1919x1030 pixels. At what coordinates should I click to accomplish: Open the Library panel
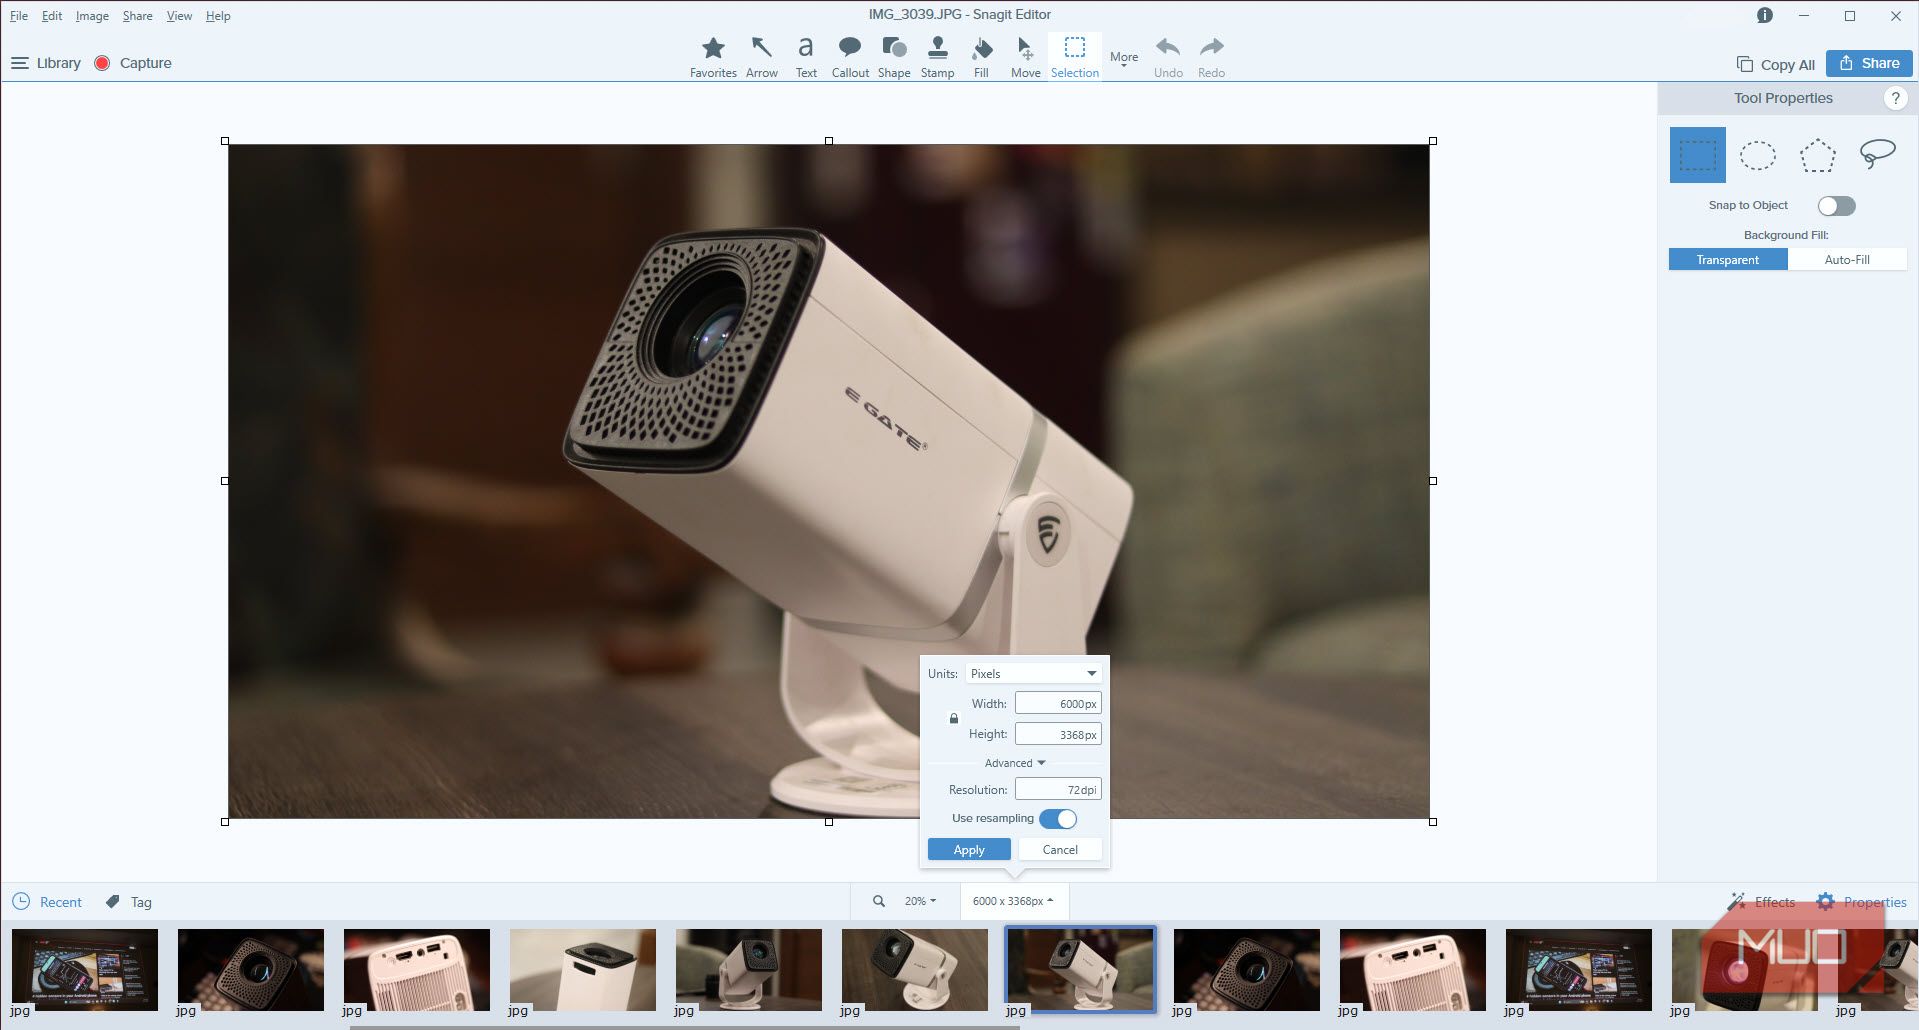46,63
